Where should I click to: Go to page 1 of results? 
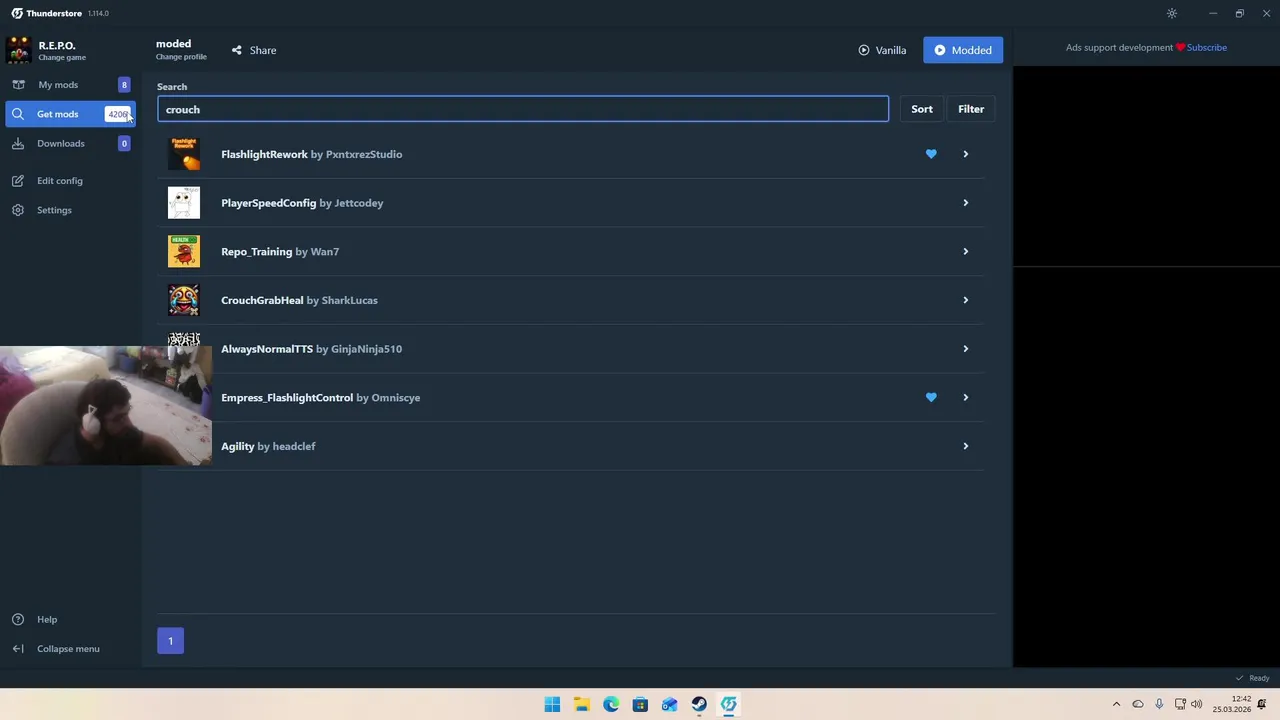(170, 641)
